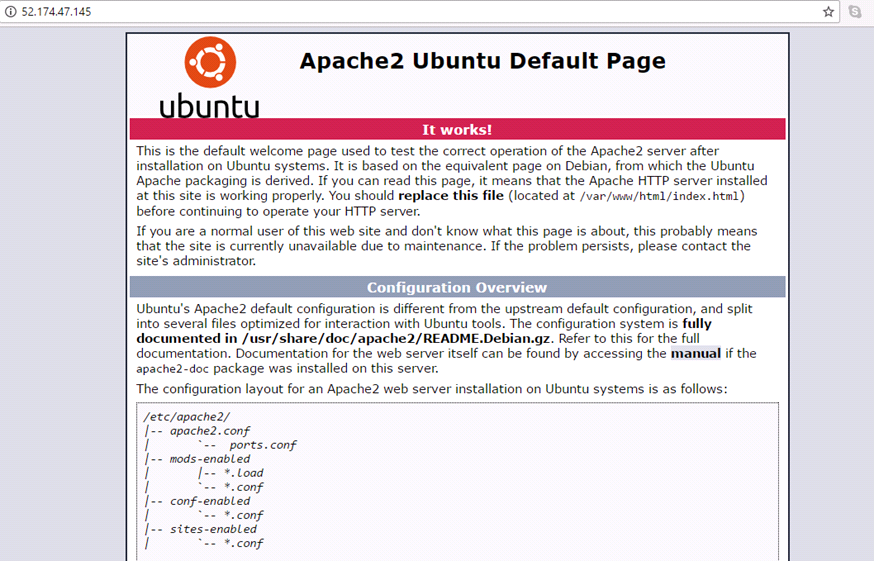Select the /var/www/html/index.html path text
Image resolution: width=874 pixels, height=561 pixels.
(659, 196)
